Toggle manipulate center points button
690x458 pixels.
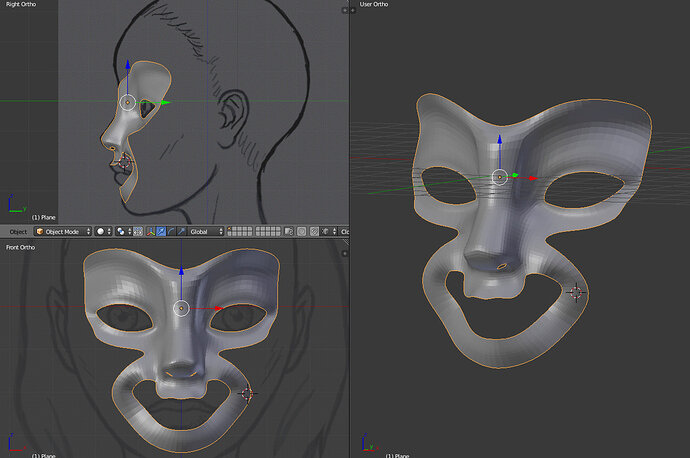click(x=138, y=231)
